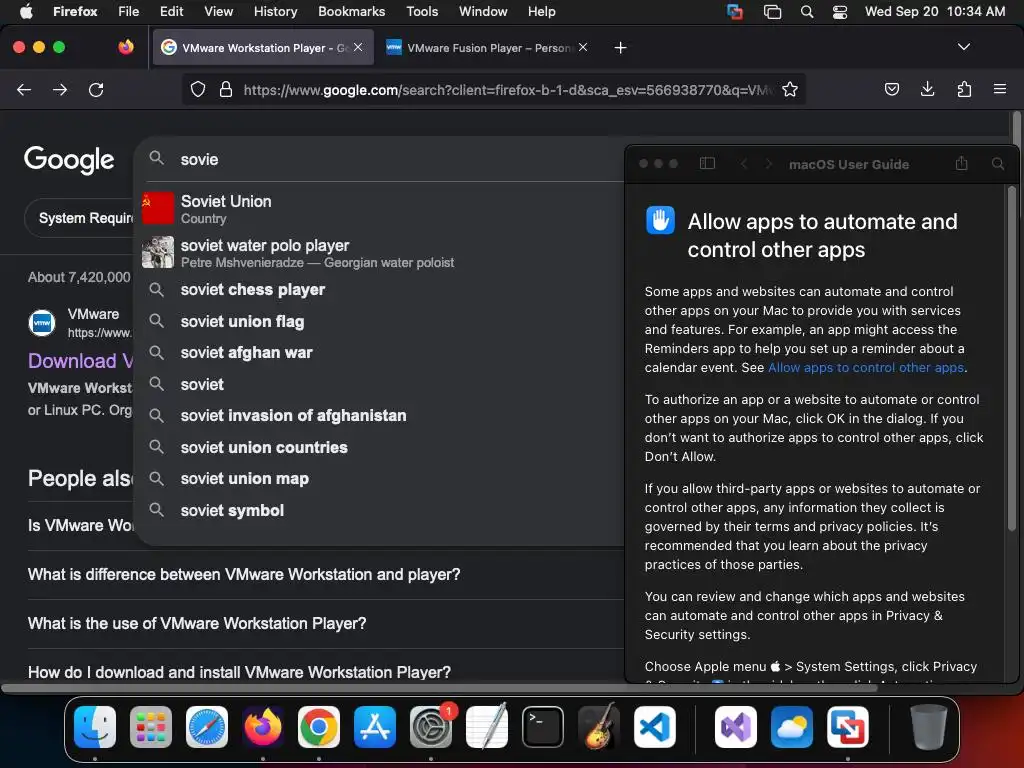
Task: Click the Soviet Union flag thumbnail
Action: click(158, 208)
